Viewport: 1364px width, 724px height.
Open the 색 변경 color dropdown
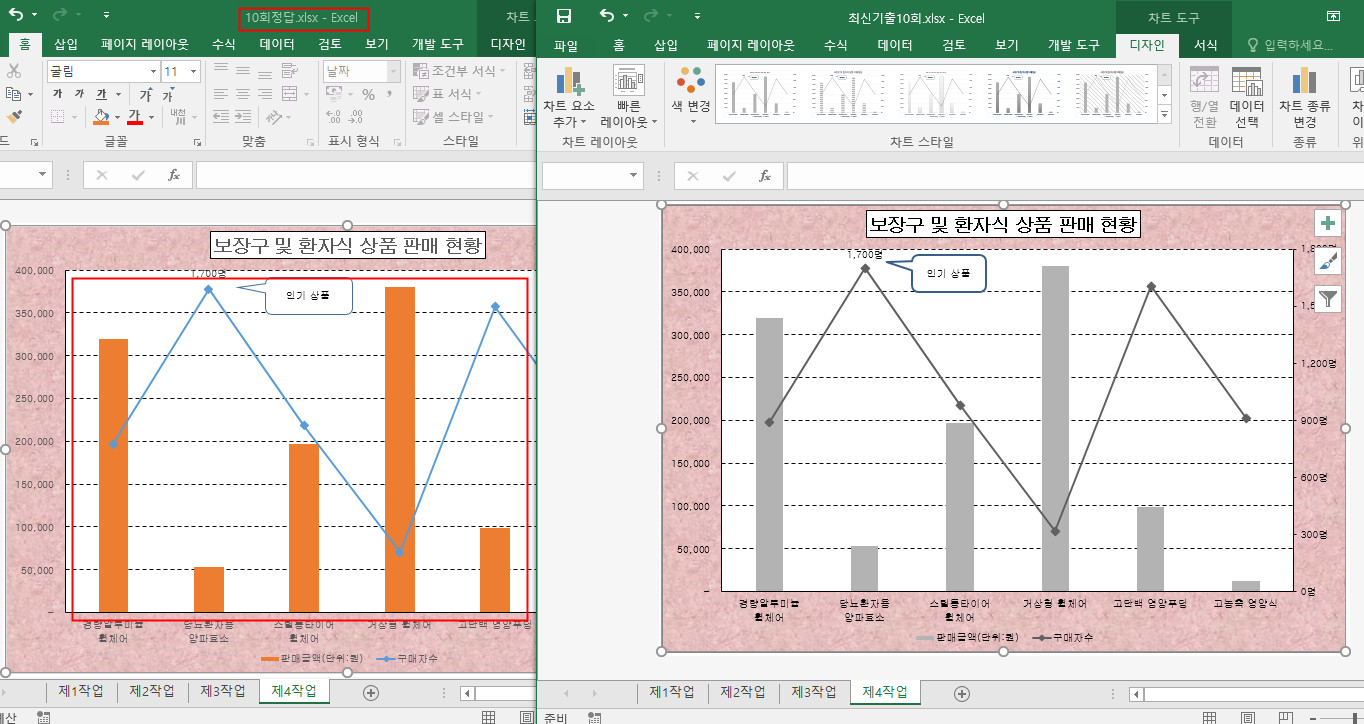(x=691, y=99)
